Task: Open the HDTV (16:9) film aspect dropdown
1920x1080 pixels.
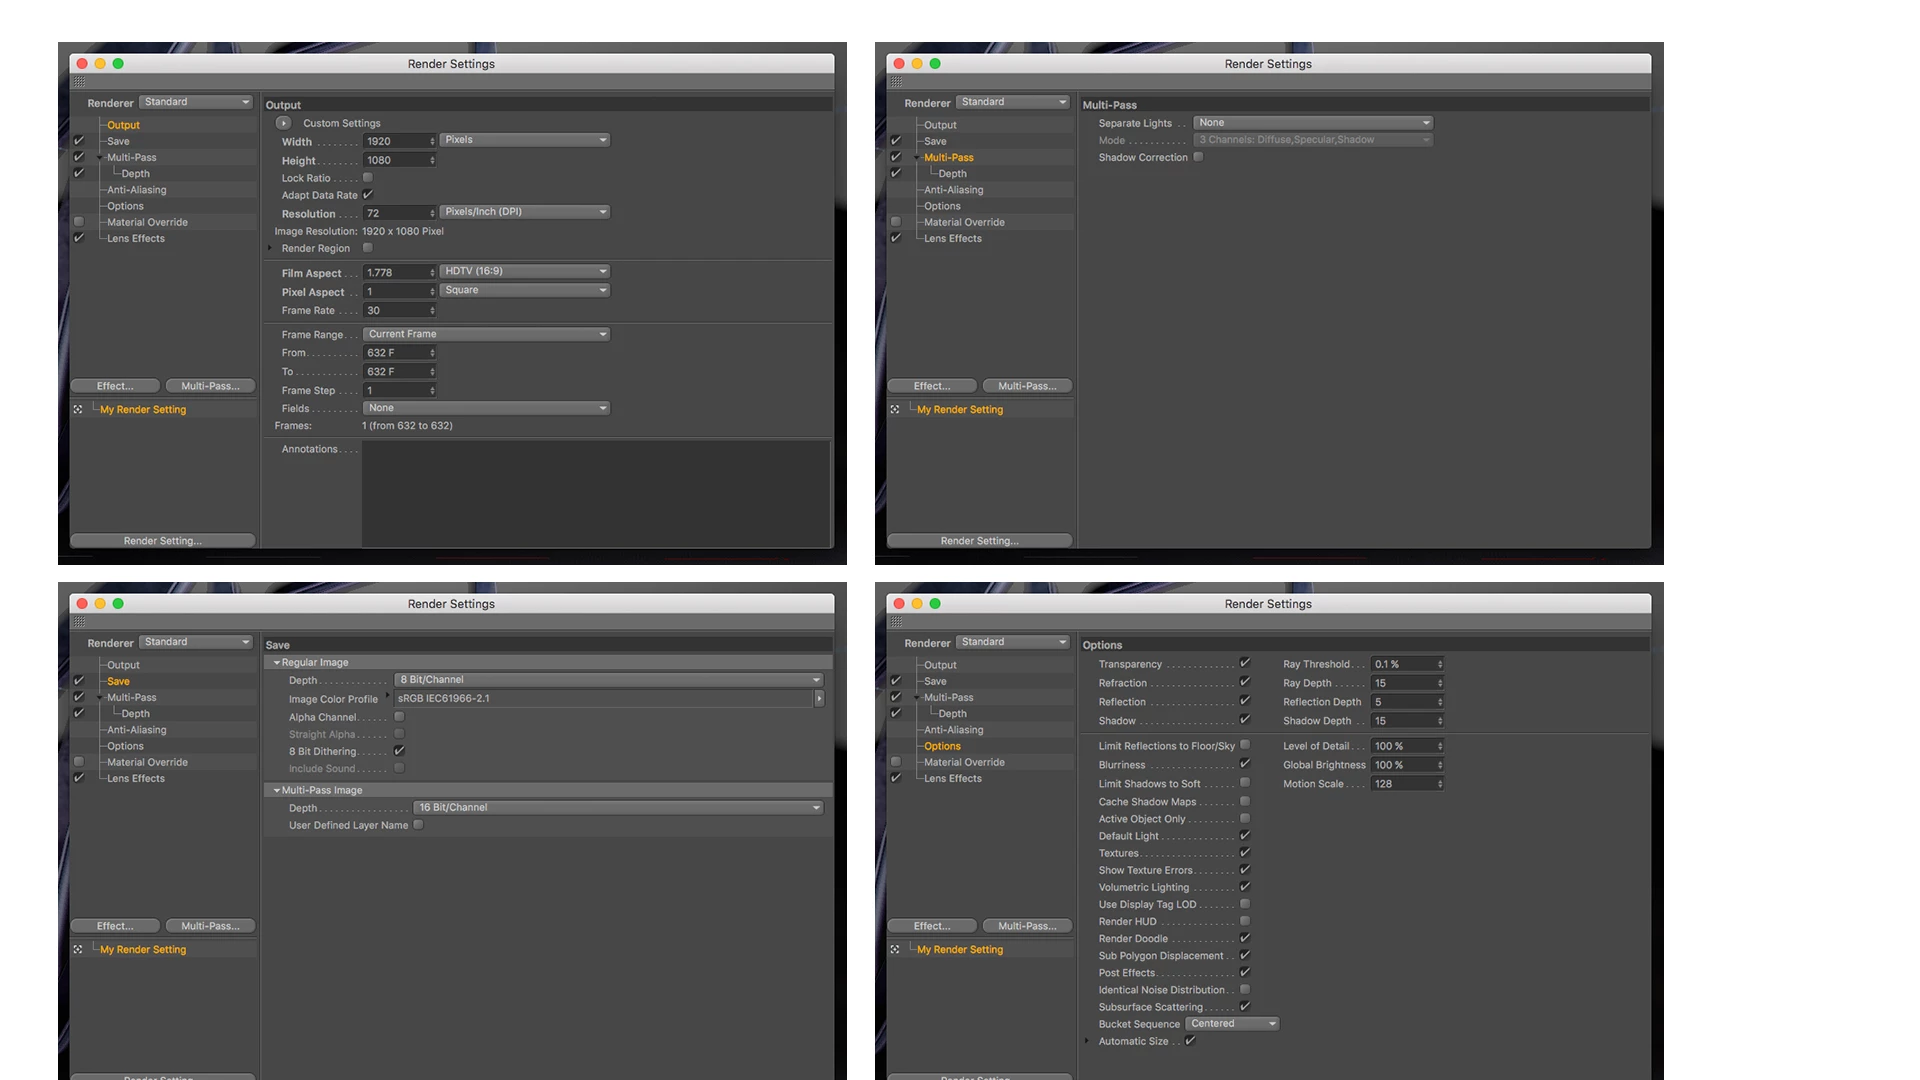Action: click(525, 271)
